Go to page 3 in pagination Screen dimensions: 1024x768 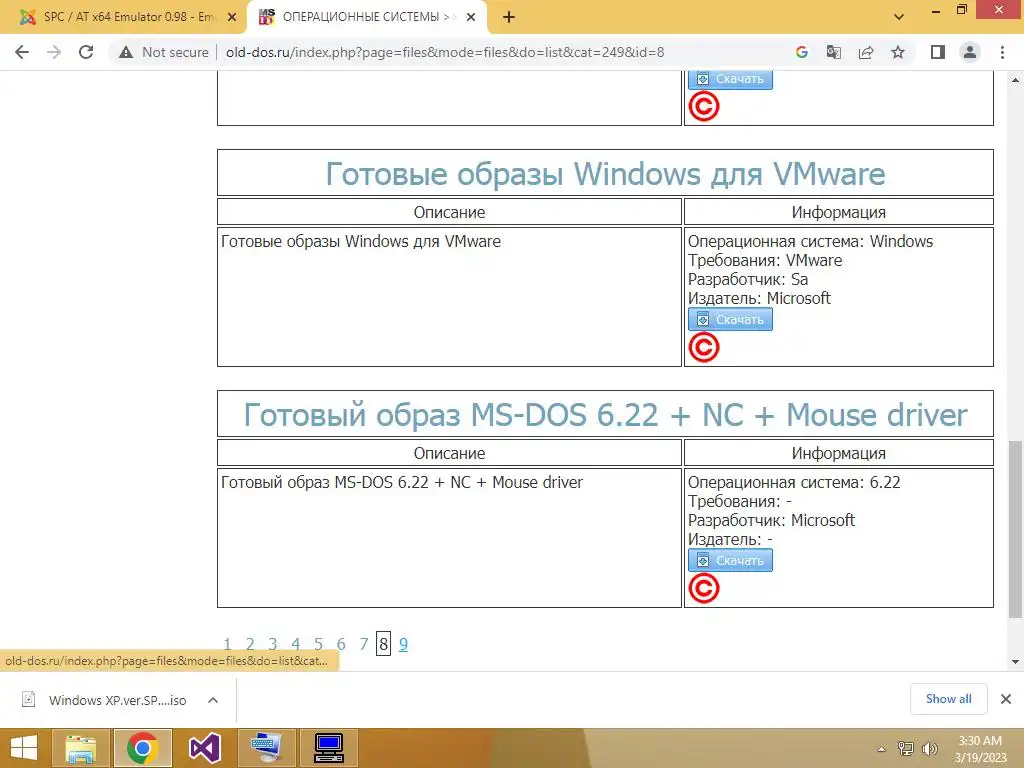click(273, 645)
